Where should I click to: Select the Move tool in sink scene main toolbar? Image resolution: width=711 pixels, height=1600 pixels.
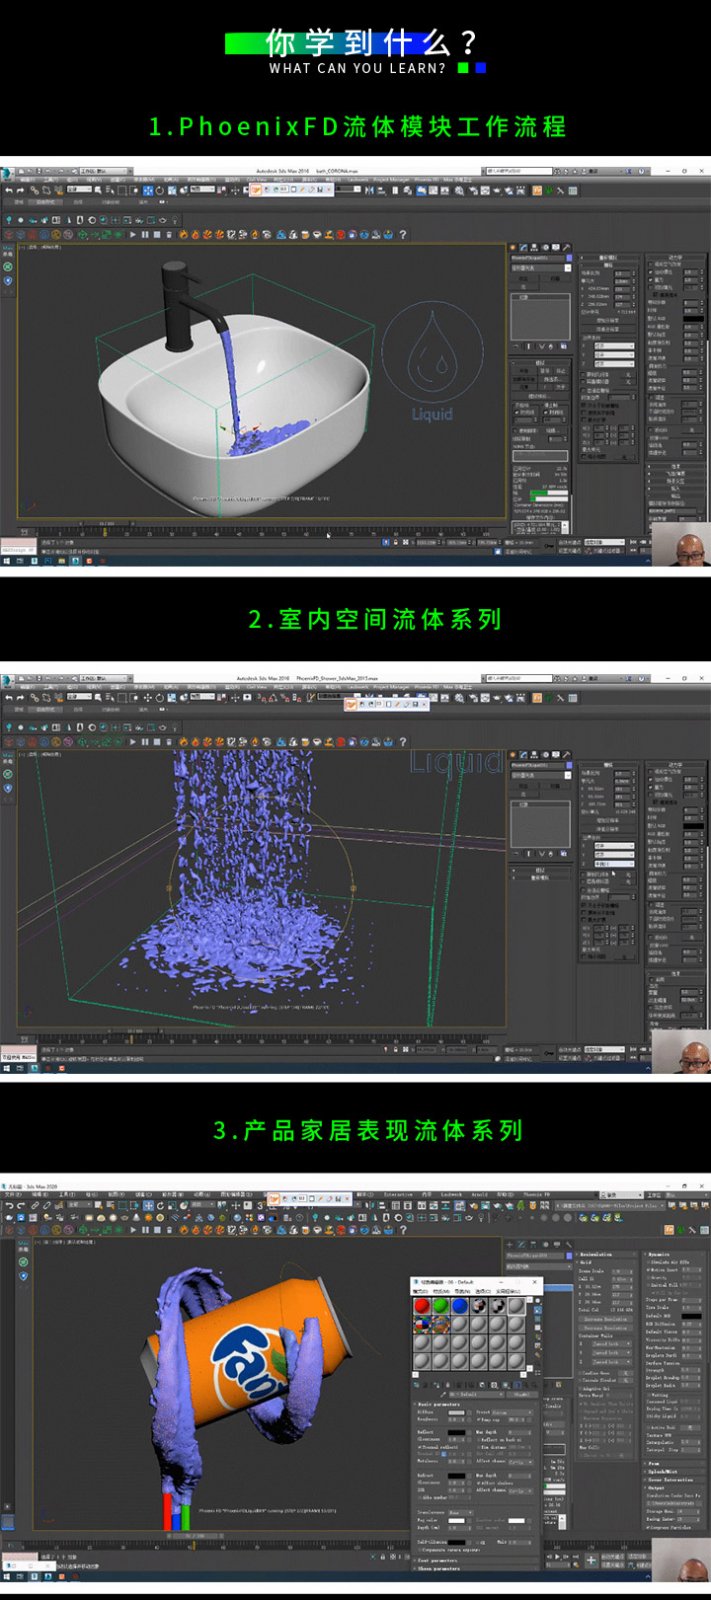148,191
